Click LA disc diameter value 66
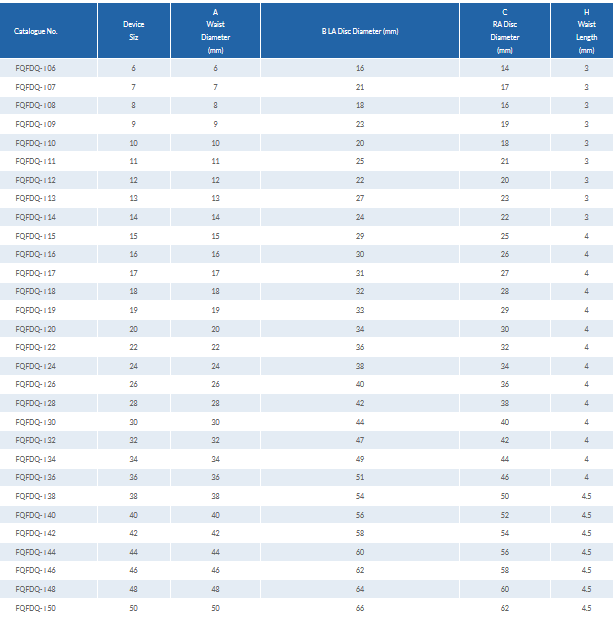613x637 pixels. (x=359, y=607)
